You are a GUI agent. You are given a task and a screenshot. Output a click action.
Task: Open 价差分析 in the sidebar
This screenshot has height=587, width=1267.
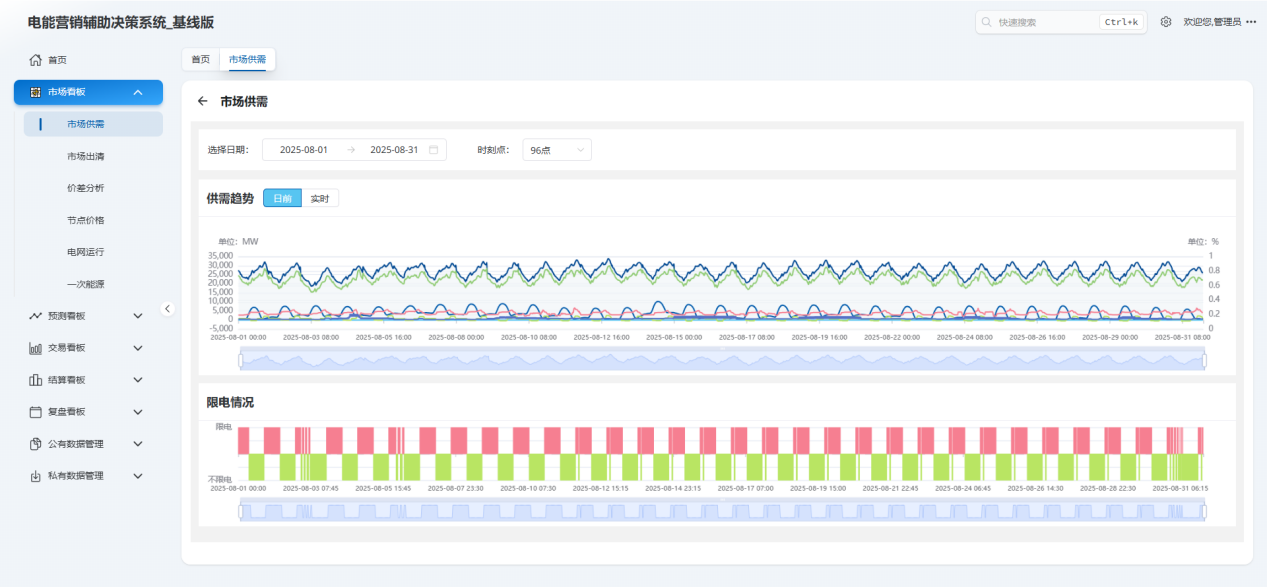click(x=85, y=188)
